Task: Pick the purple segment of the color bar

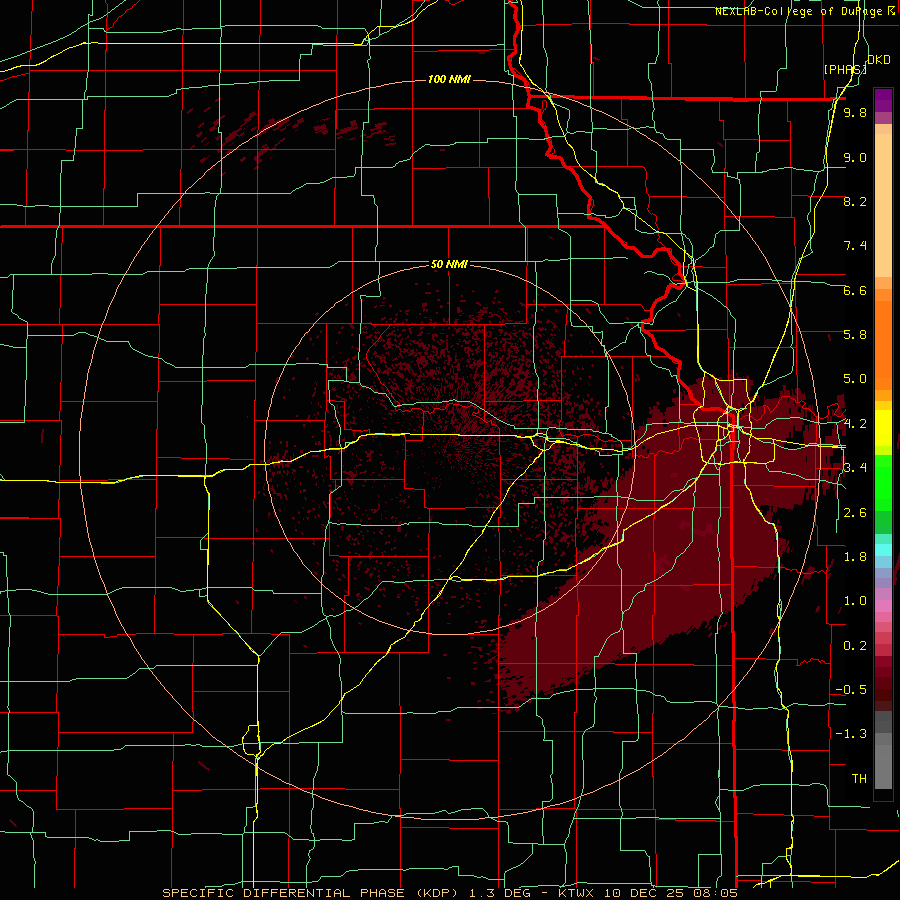Action: coord(883,100)
